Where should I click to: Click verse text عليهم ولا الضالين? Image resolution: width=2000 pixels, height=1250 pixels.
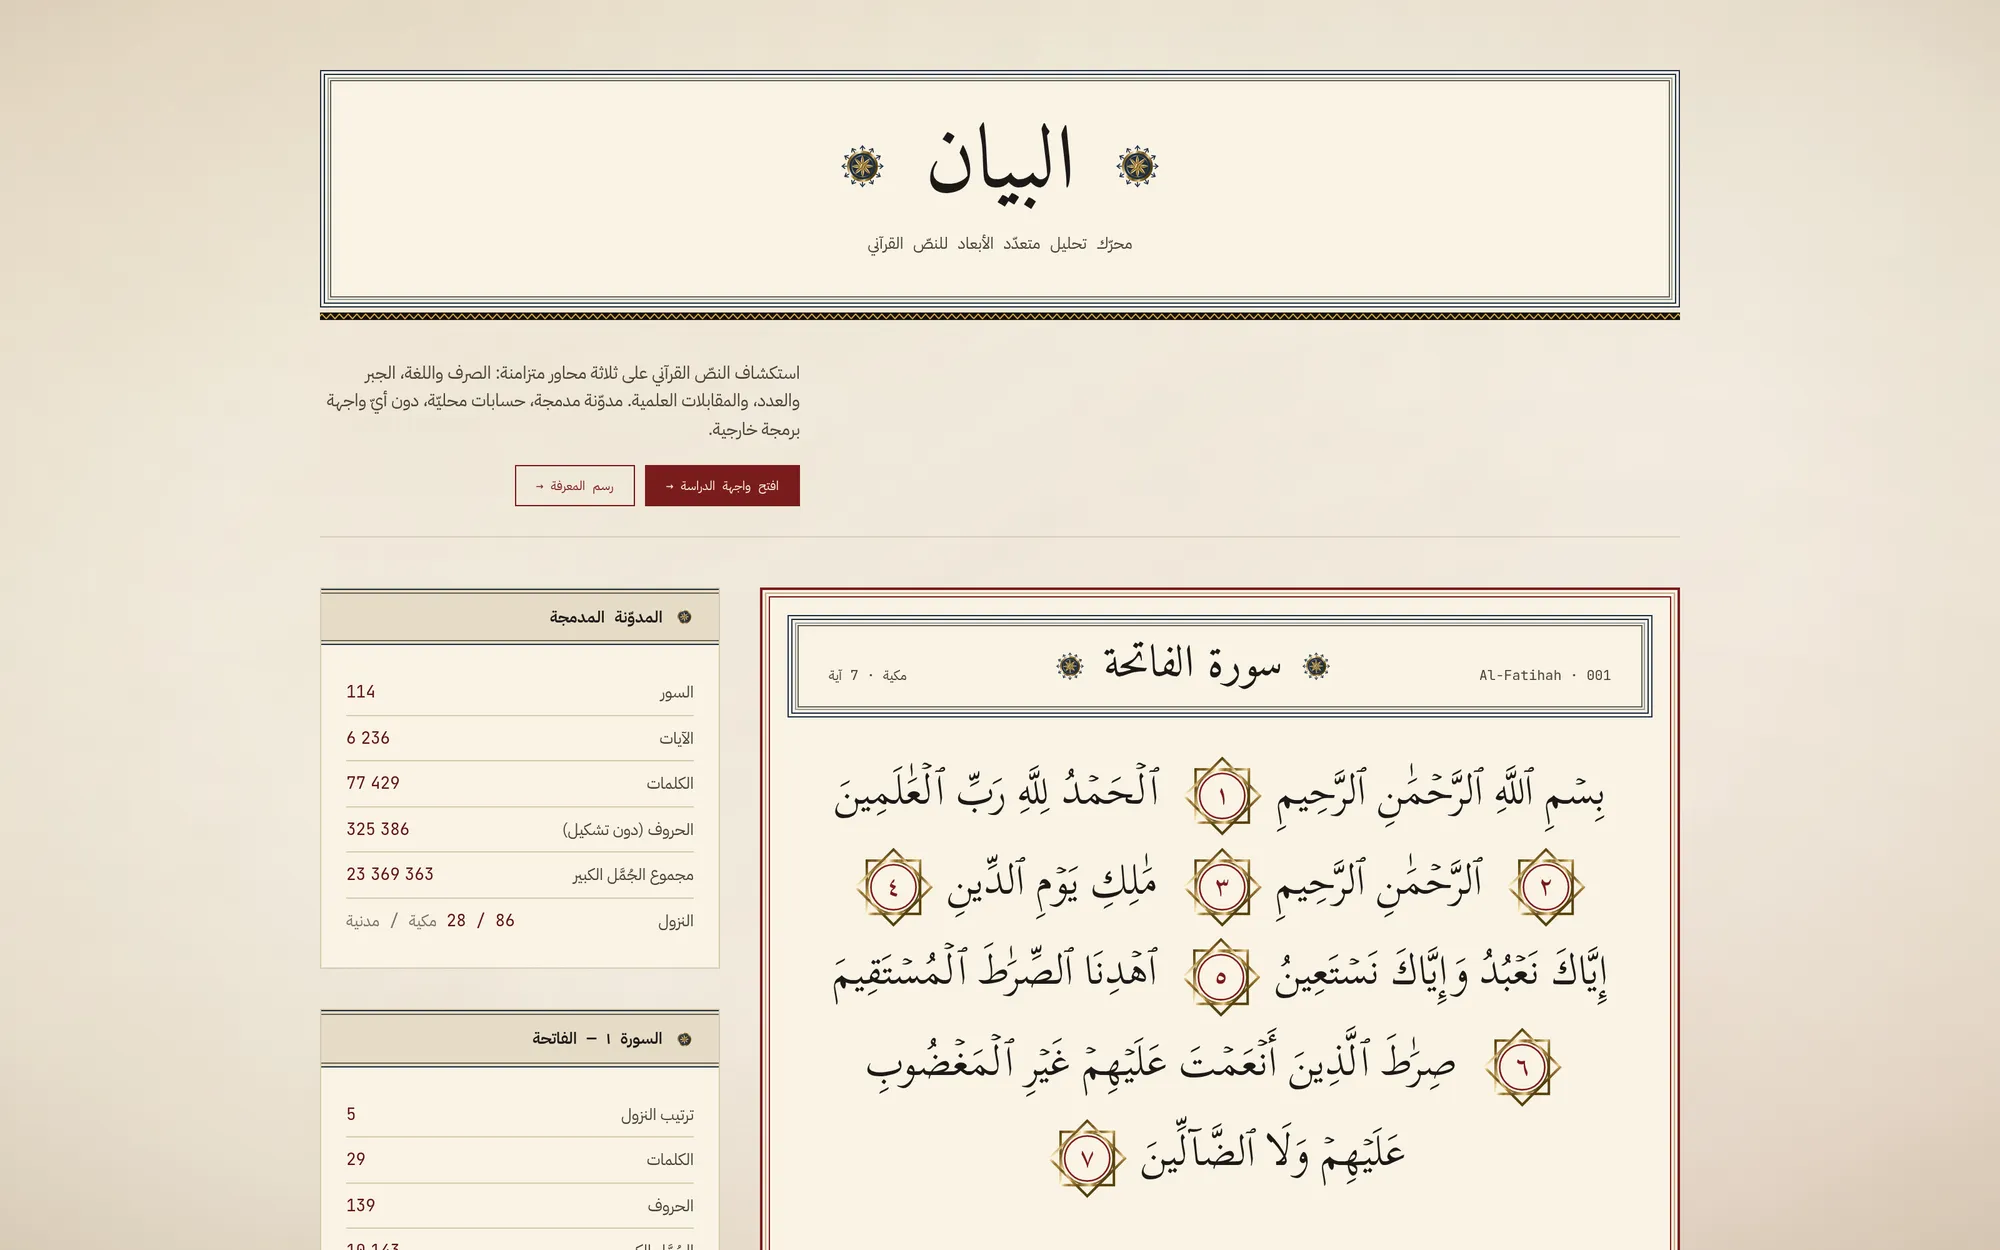coord(1273,1153)
